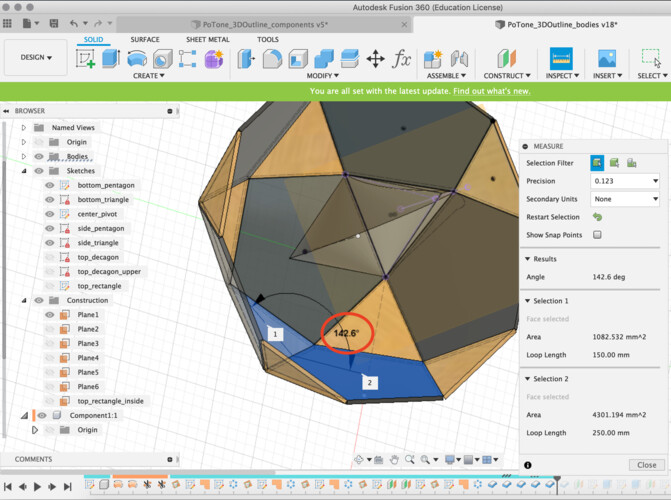671x500 pixels.
Task: Click the Combine bodies tool icon
Action: point(324,59)
